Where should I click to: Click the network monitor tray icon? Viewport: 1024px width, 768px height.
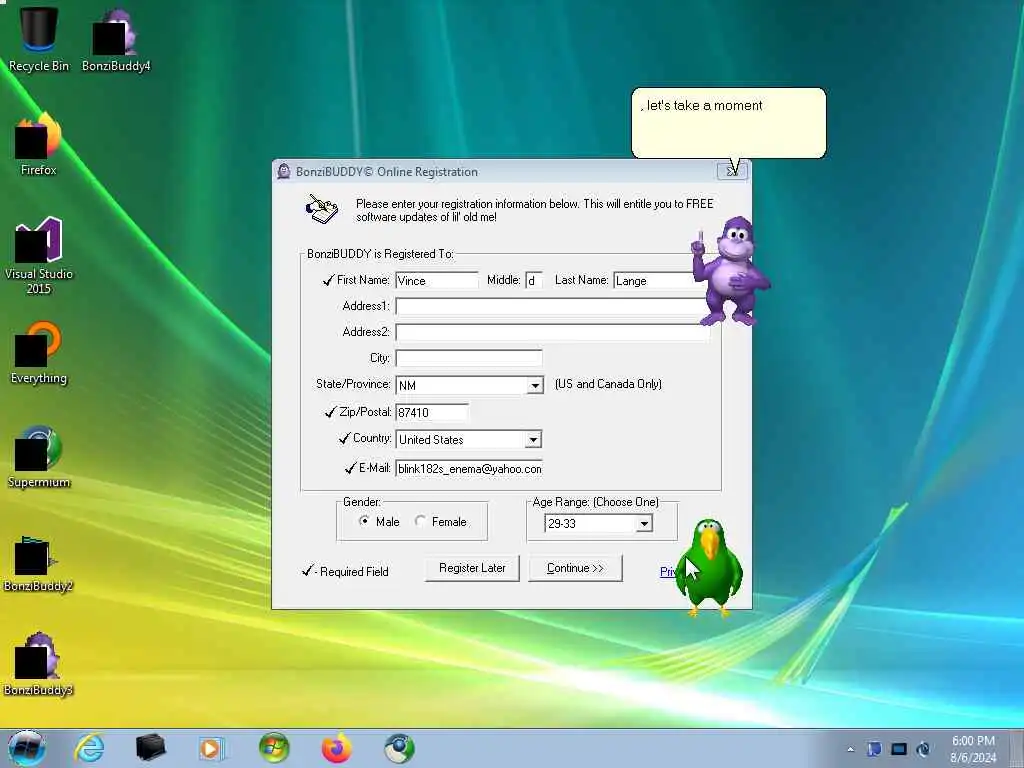click(899, 749)
